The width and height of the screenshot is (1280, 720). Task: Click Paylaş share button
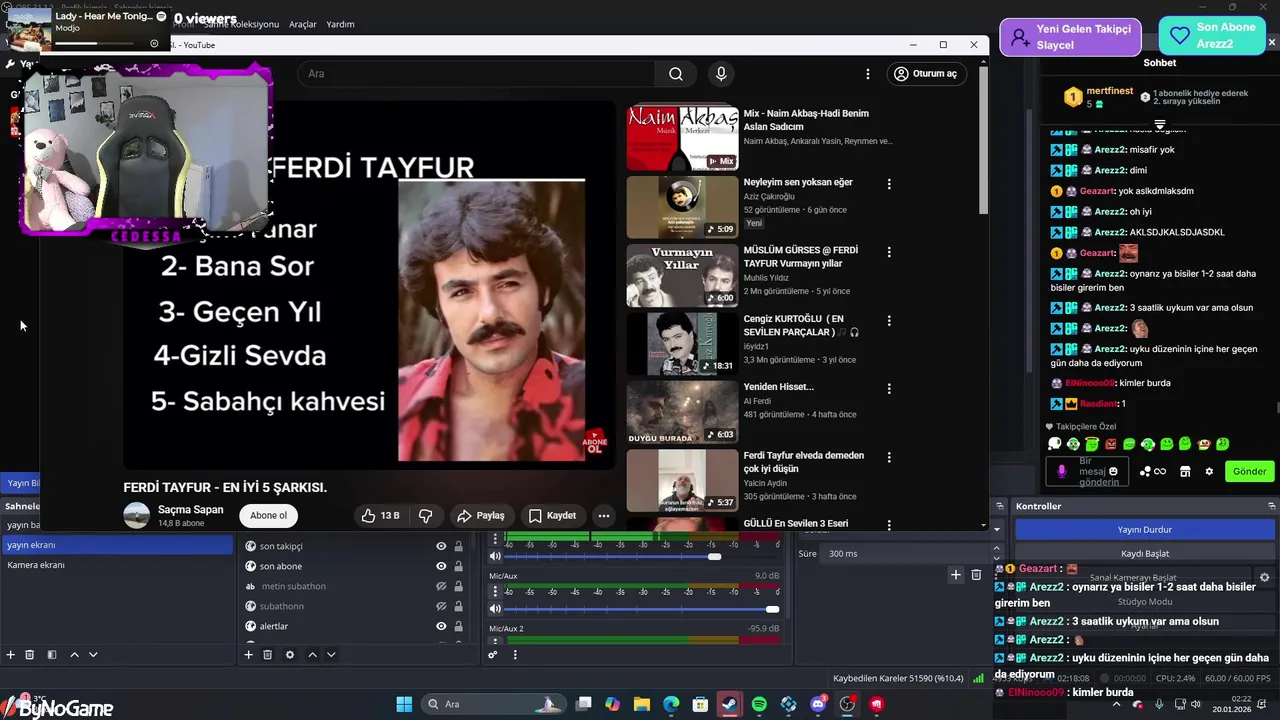[481, 516]
